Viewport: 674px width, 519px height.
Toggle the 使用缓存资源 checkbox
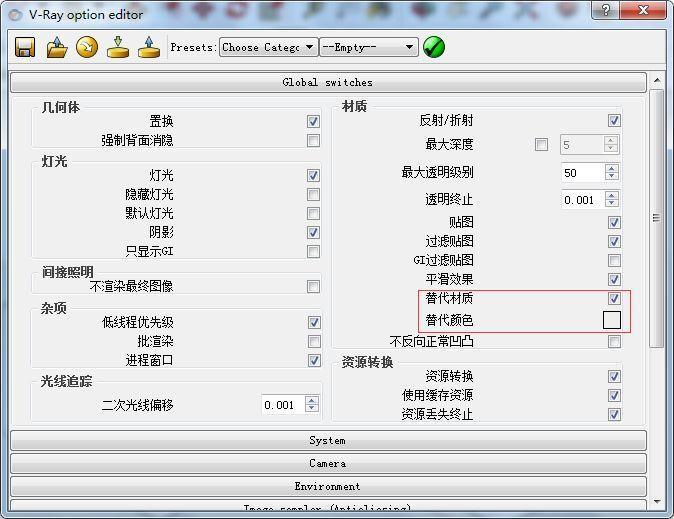pos(614,396)
